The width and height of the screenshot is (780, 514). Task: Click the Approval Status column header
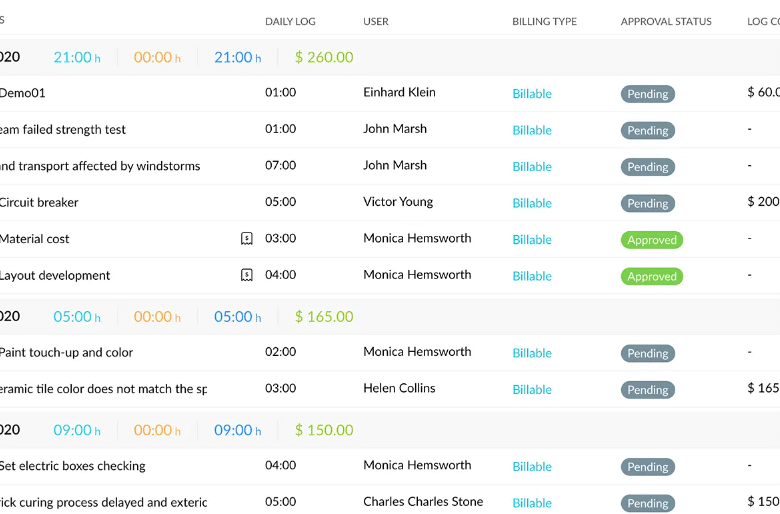tap(666, 21)
